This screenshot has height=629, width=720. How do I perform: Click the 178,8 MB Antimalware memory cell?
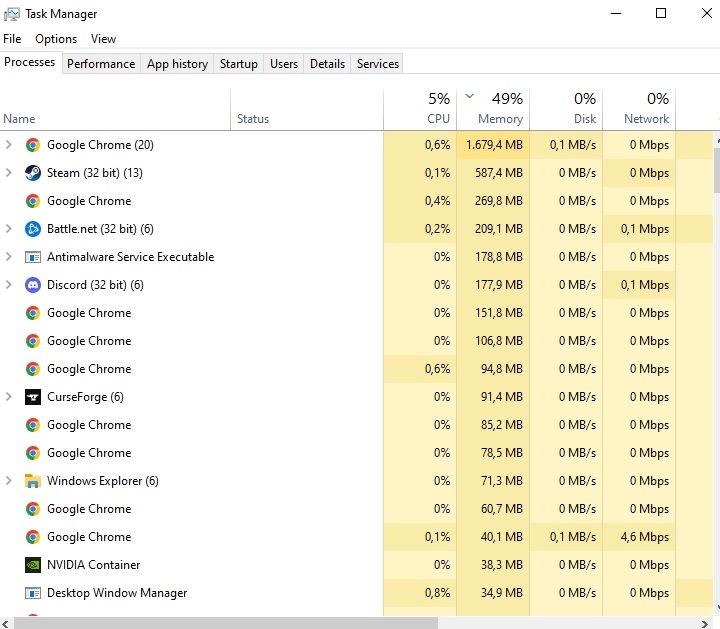(x=493, y=257)
